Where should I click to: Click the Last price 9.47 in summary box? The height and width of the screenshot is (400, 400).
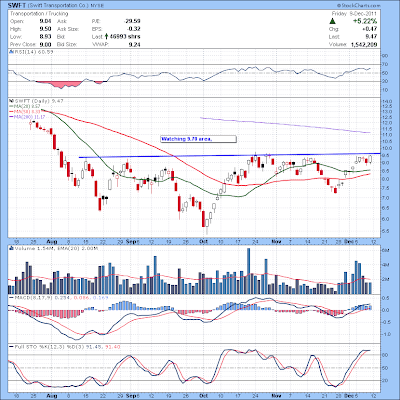pos(371,37)
